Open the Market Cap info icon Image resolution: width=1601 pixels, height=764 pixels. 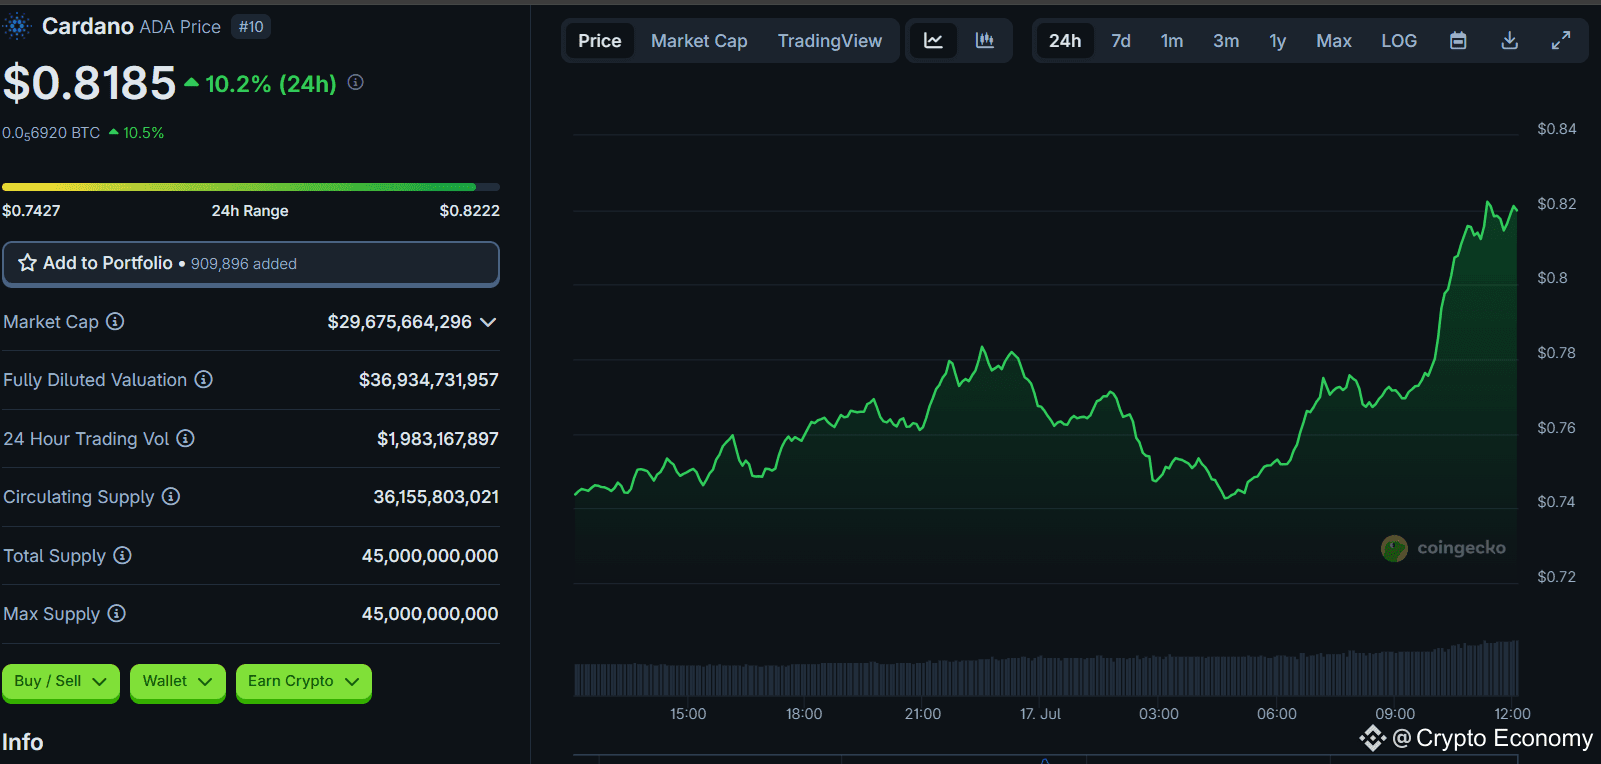(115, 321)
